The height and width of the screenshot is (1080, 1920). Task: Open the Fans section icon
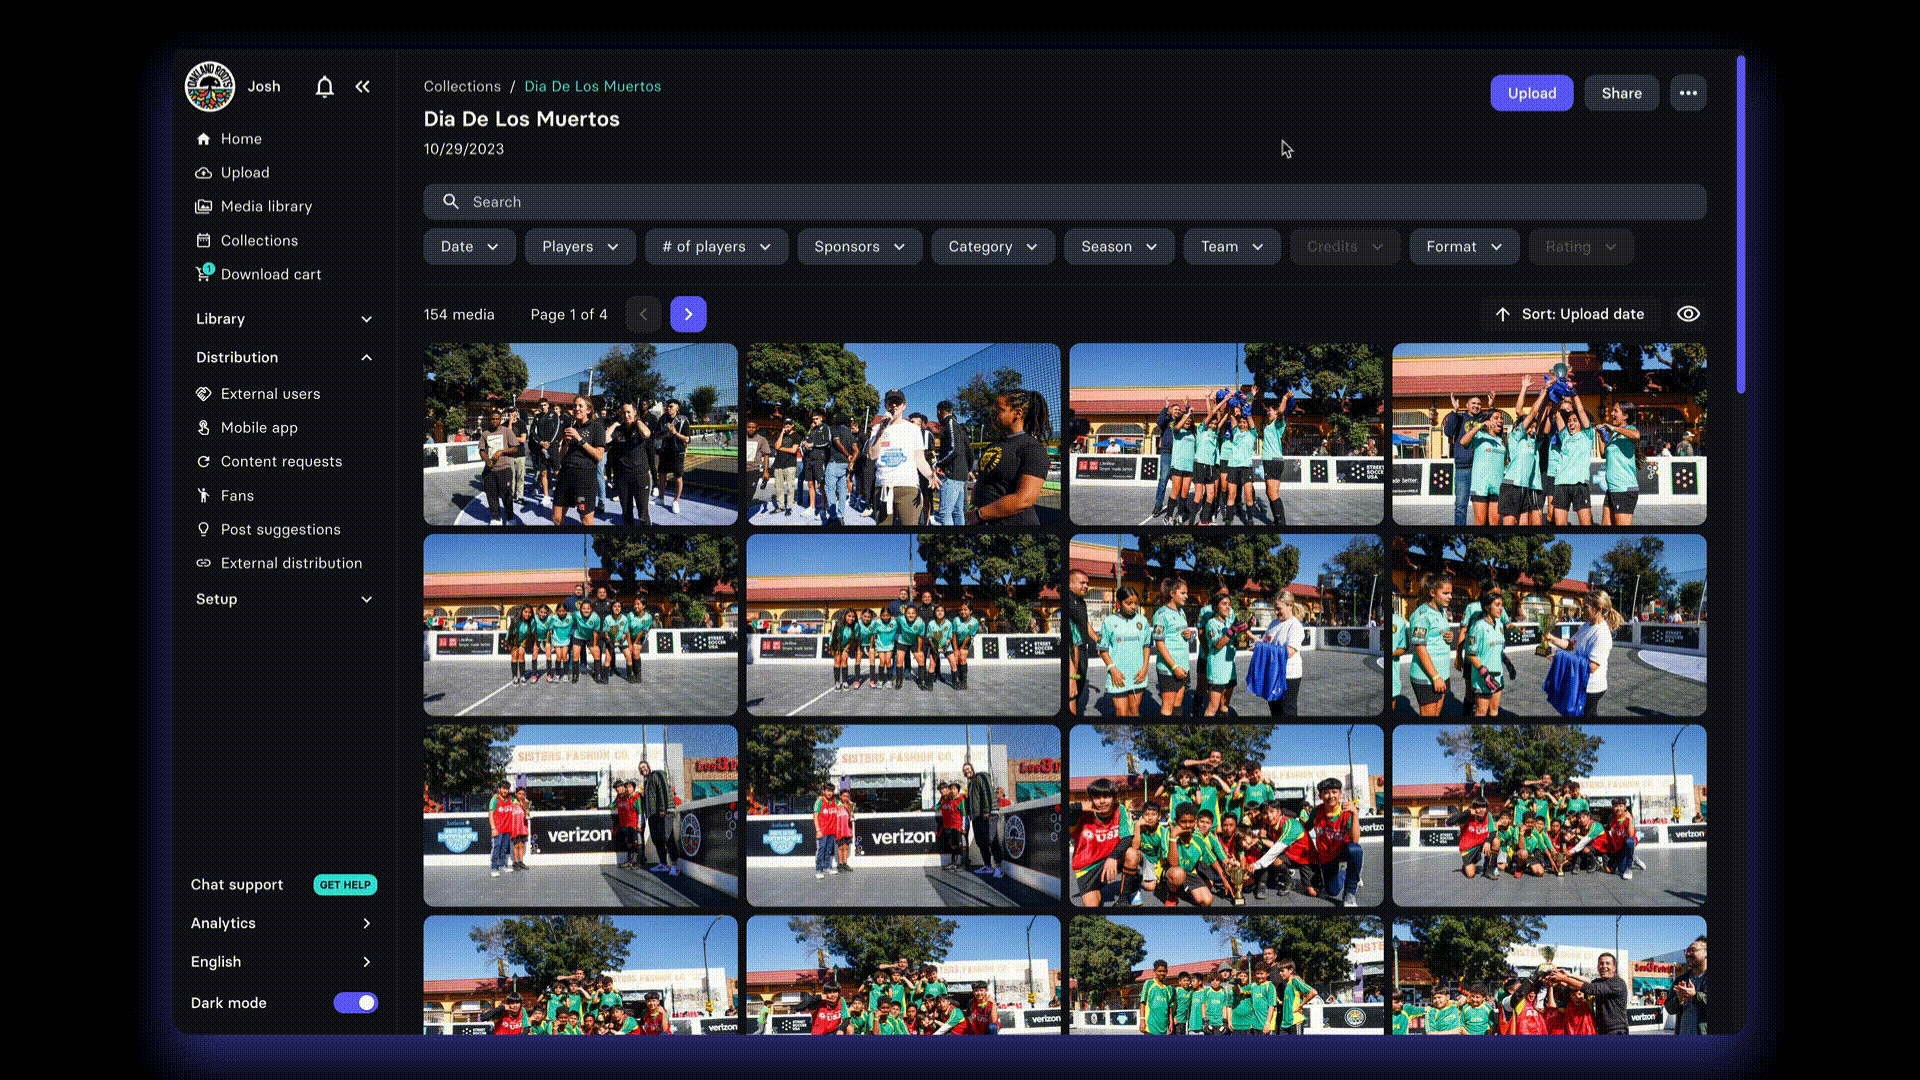[x=203, y=496]
